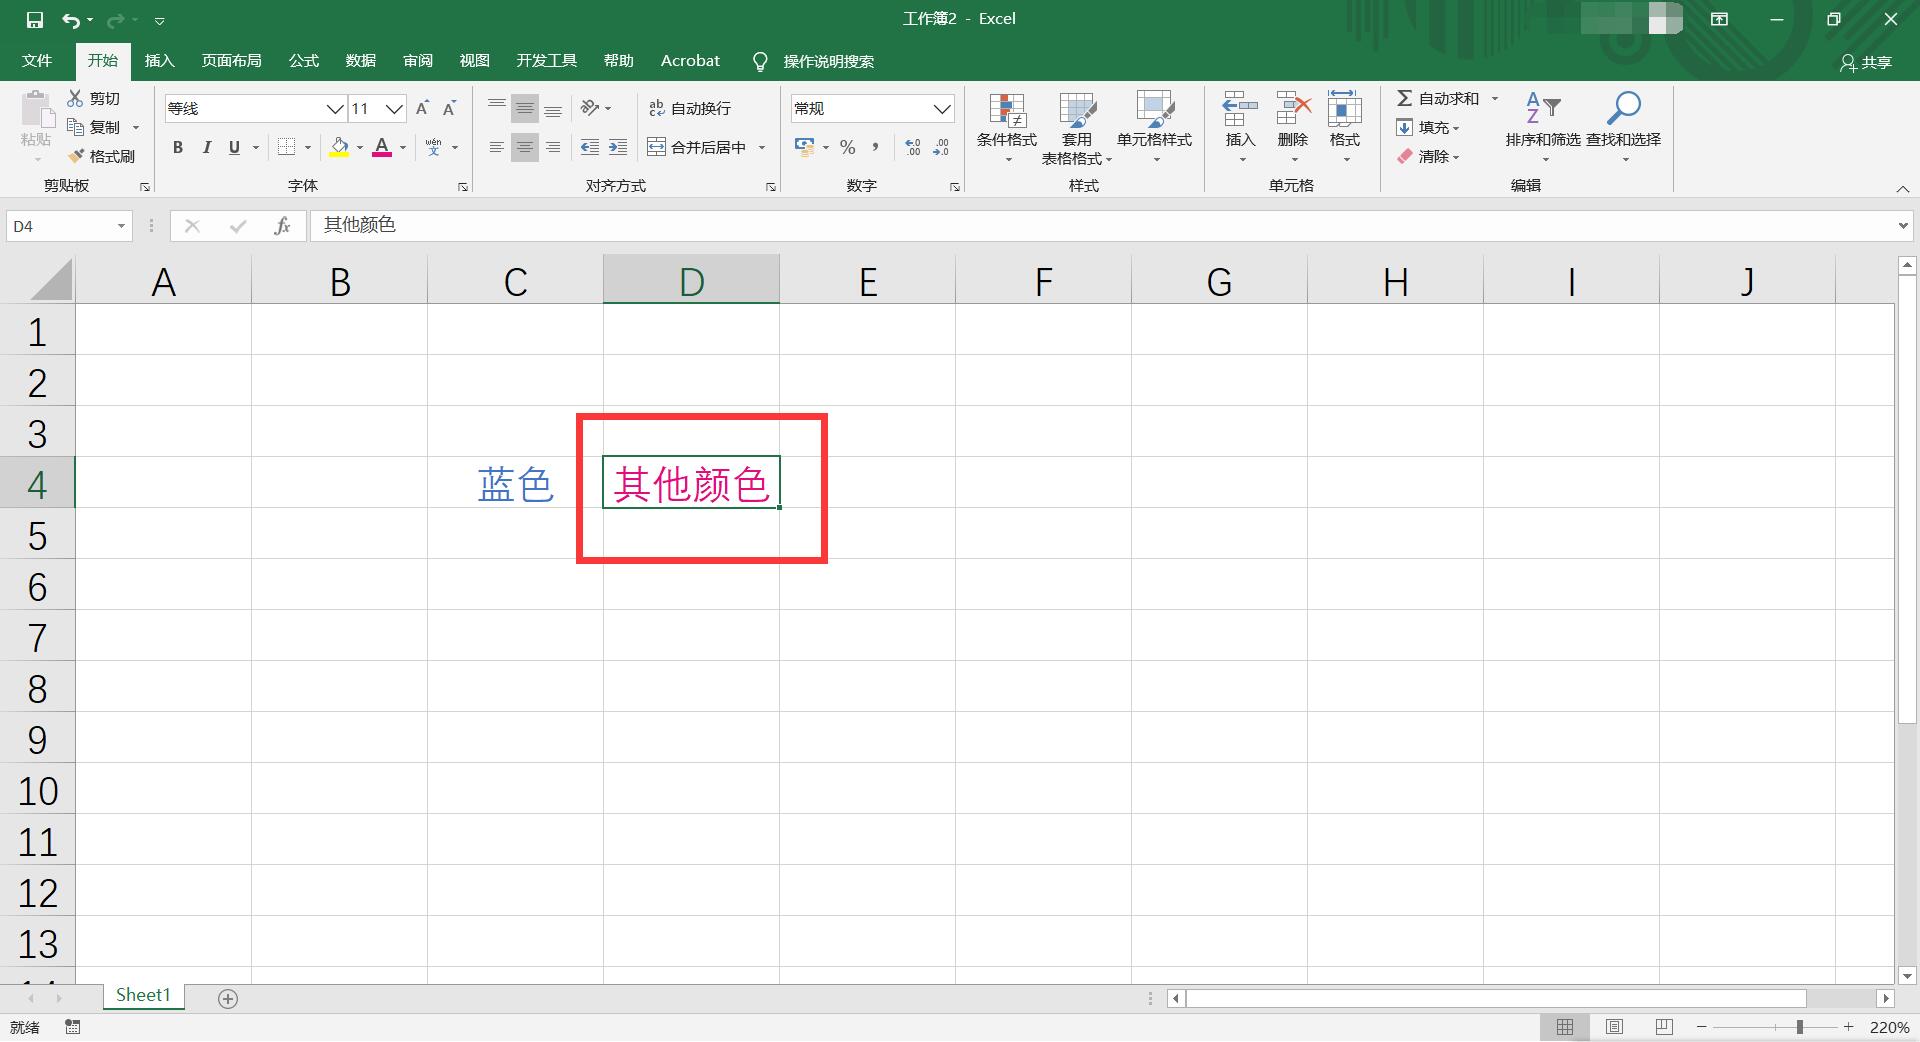The width and height of the screenshot is (1920, 1042).
Task: Adjust the zoom slider
Action: pyautogui.click(x=1799, y=1027)
